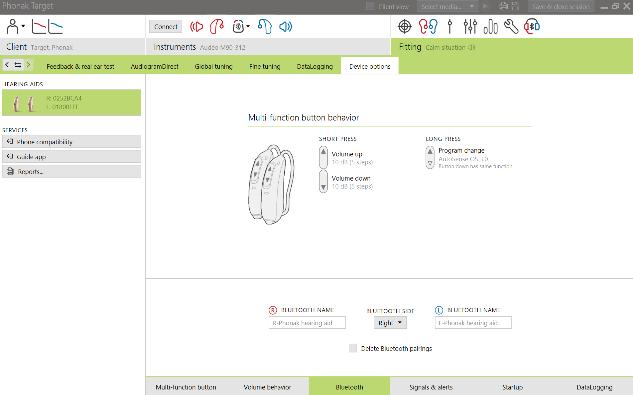This screenshot has height=395, width=633.
Task: Open the audiogram curves icon
Action: click(x=48, y=27)
